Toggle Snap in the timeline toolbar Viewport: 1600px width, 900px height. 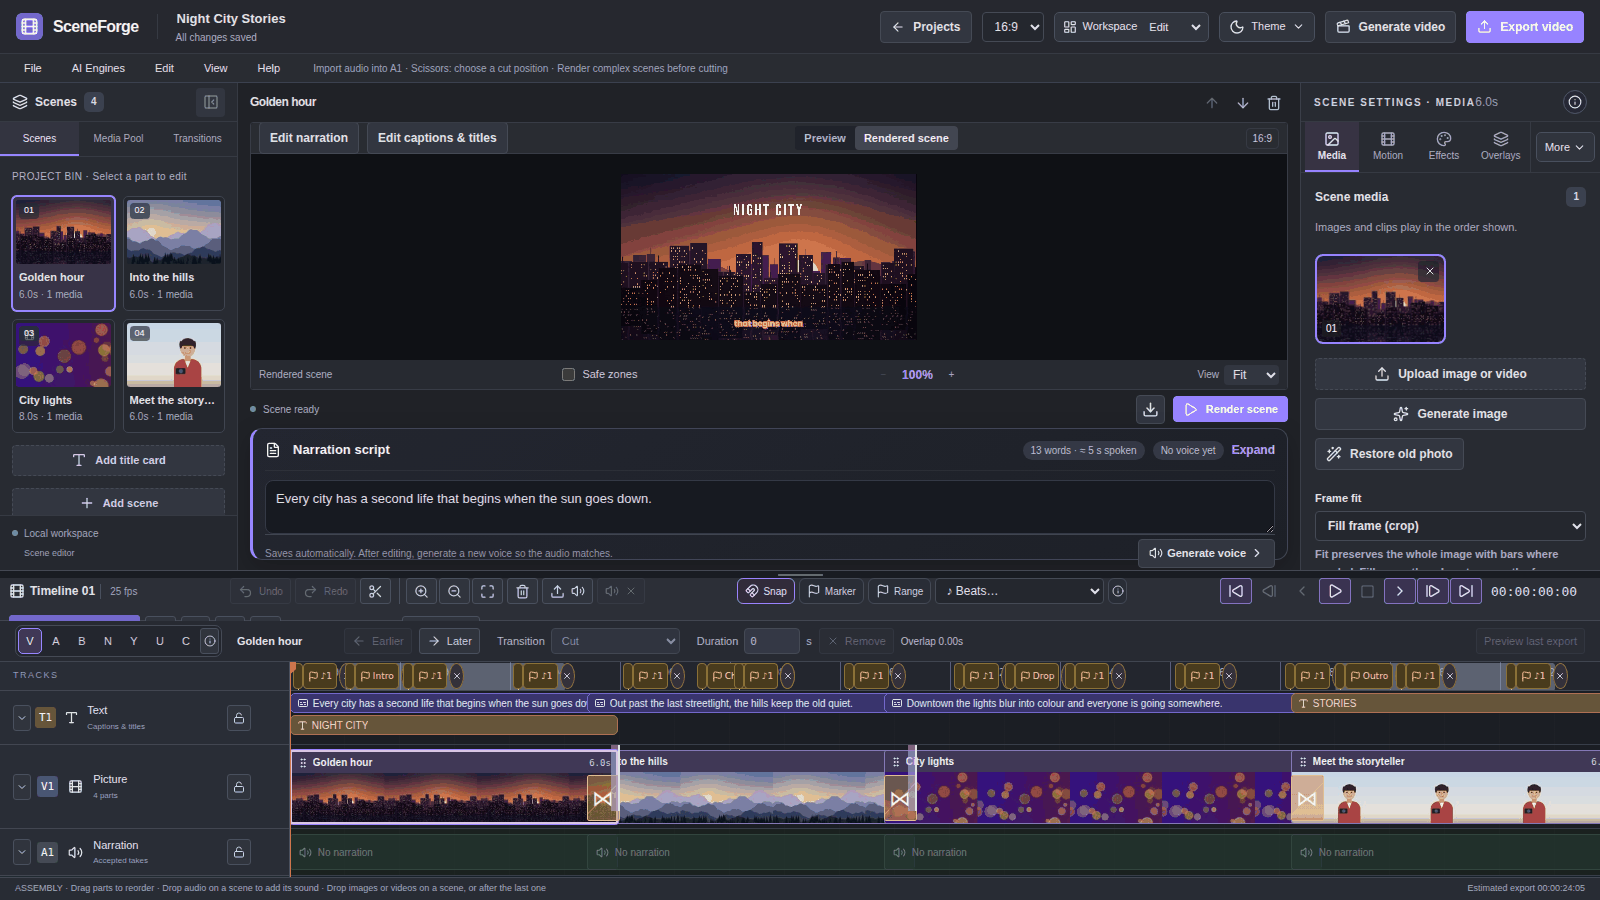point(766,591)
